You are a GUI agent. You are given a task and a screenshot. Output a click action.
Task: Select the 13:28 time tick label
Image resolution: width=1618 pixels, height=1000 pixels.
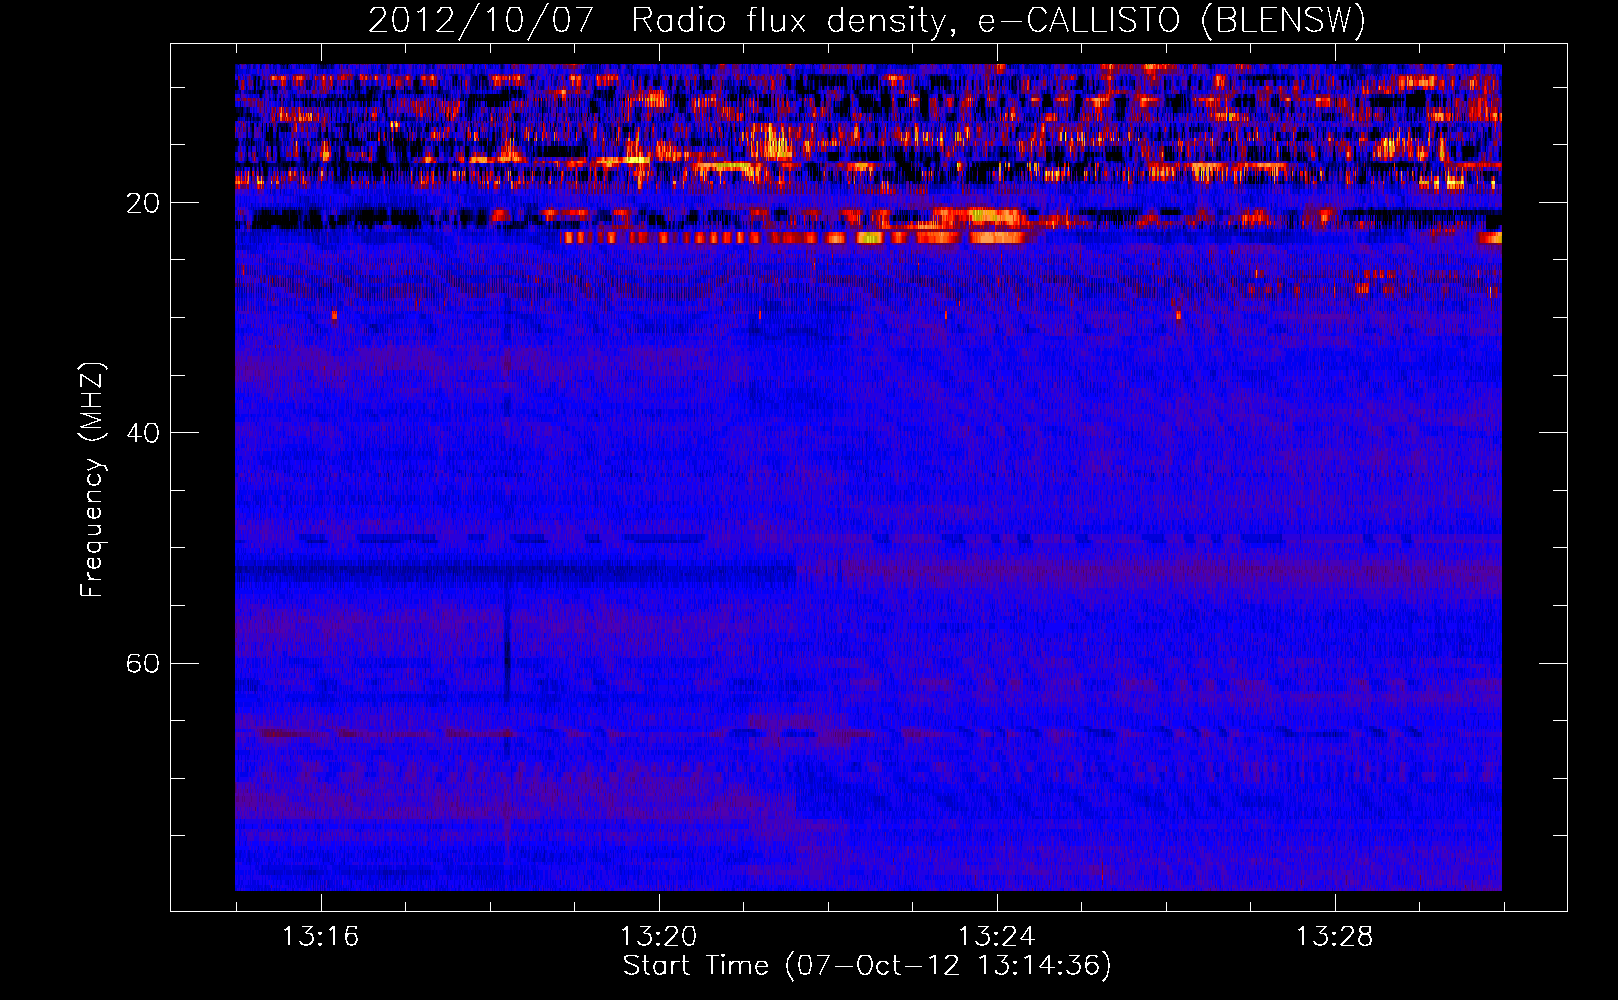(1334, 937)
